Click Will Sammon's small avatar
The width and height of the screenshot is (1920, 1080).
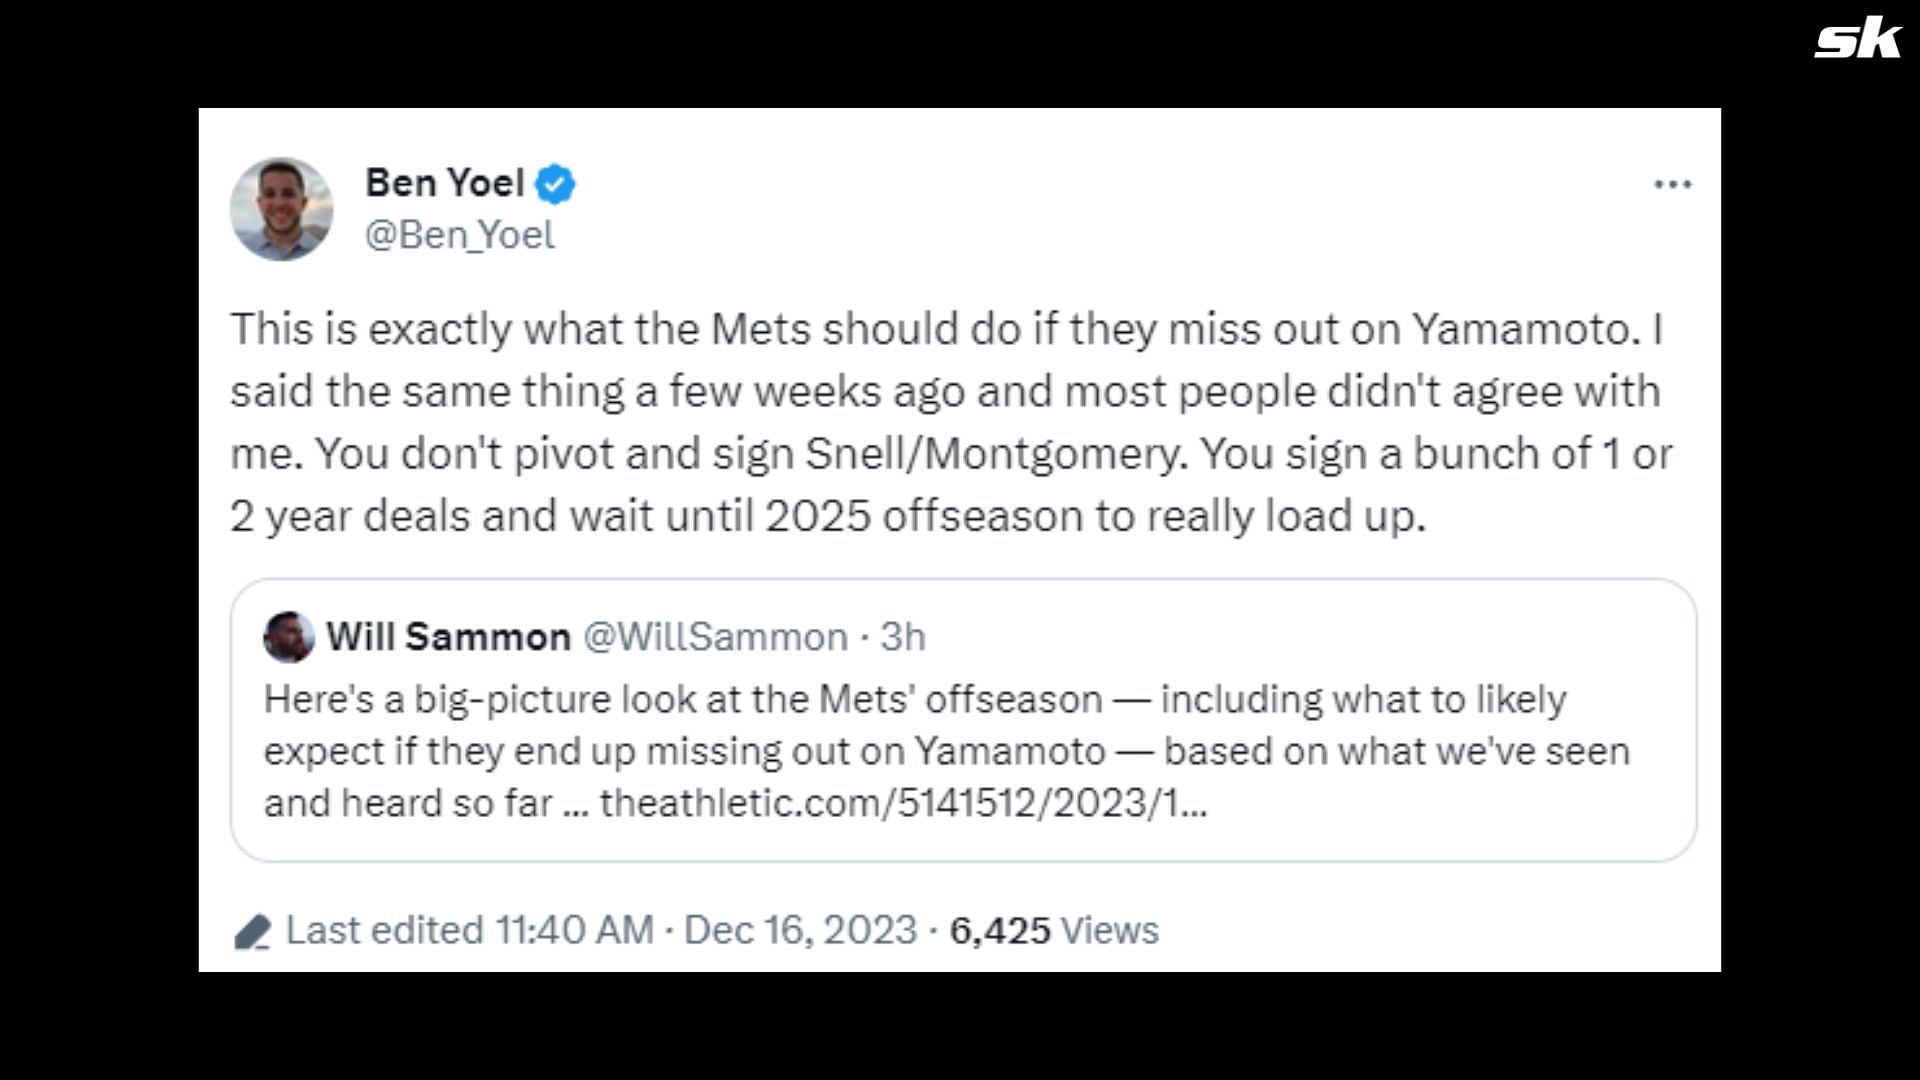click(288, 637)
